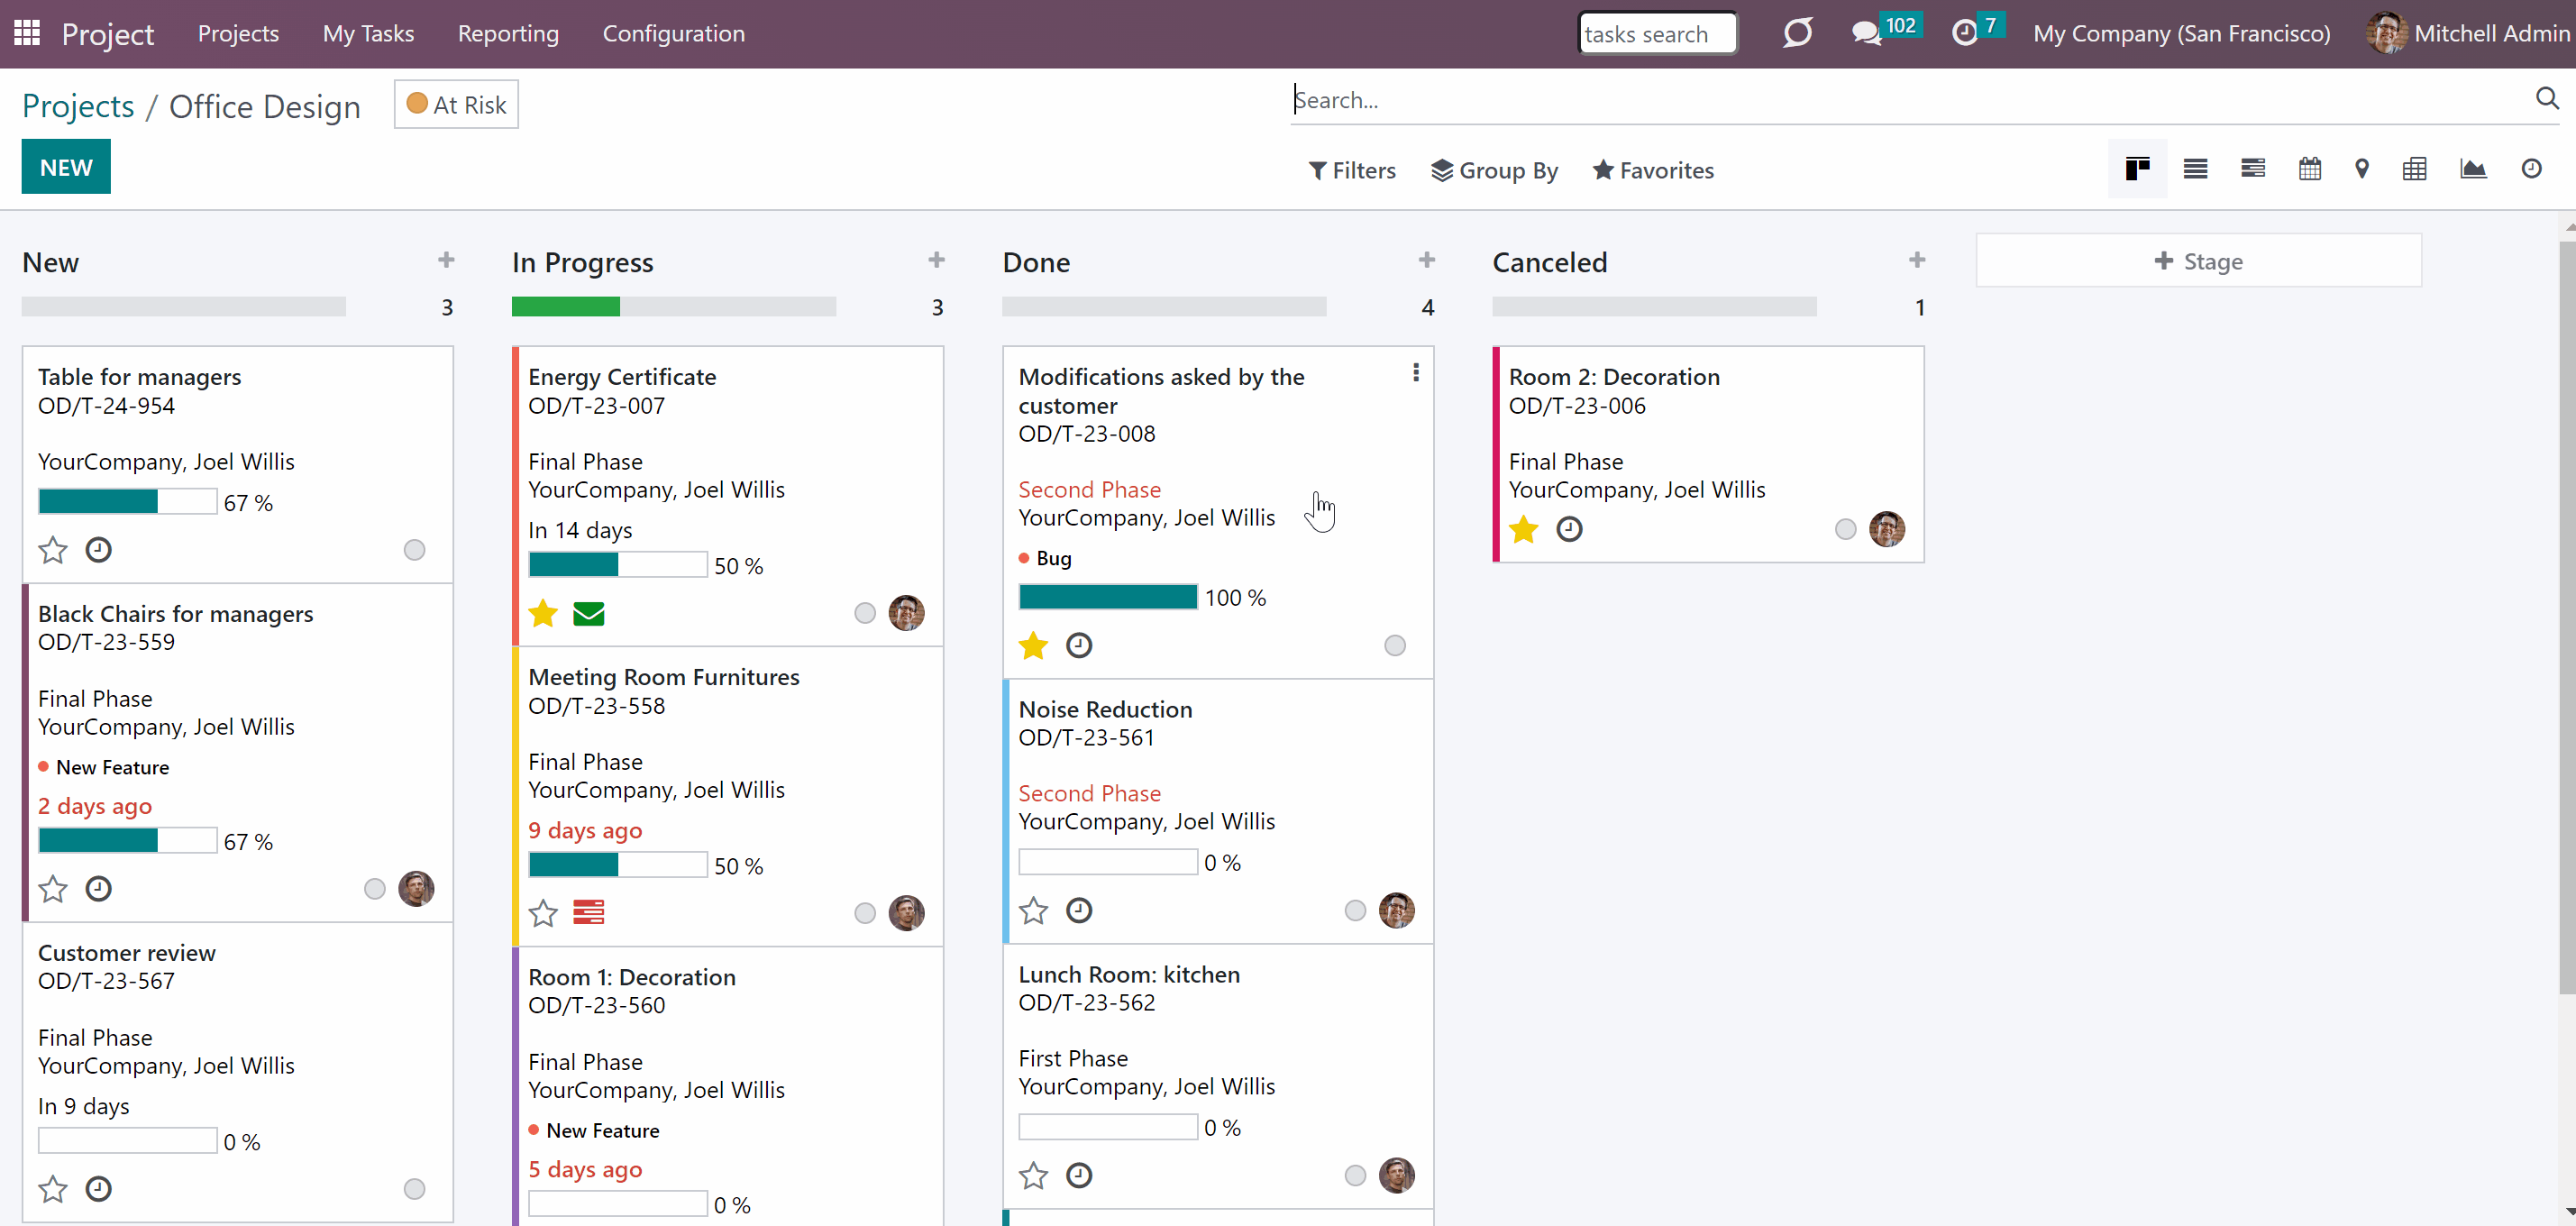Switch to the calendar view
The image size is (2576, 1226).
click(2309, 169)
